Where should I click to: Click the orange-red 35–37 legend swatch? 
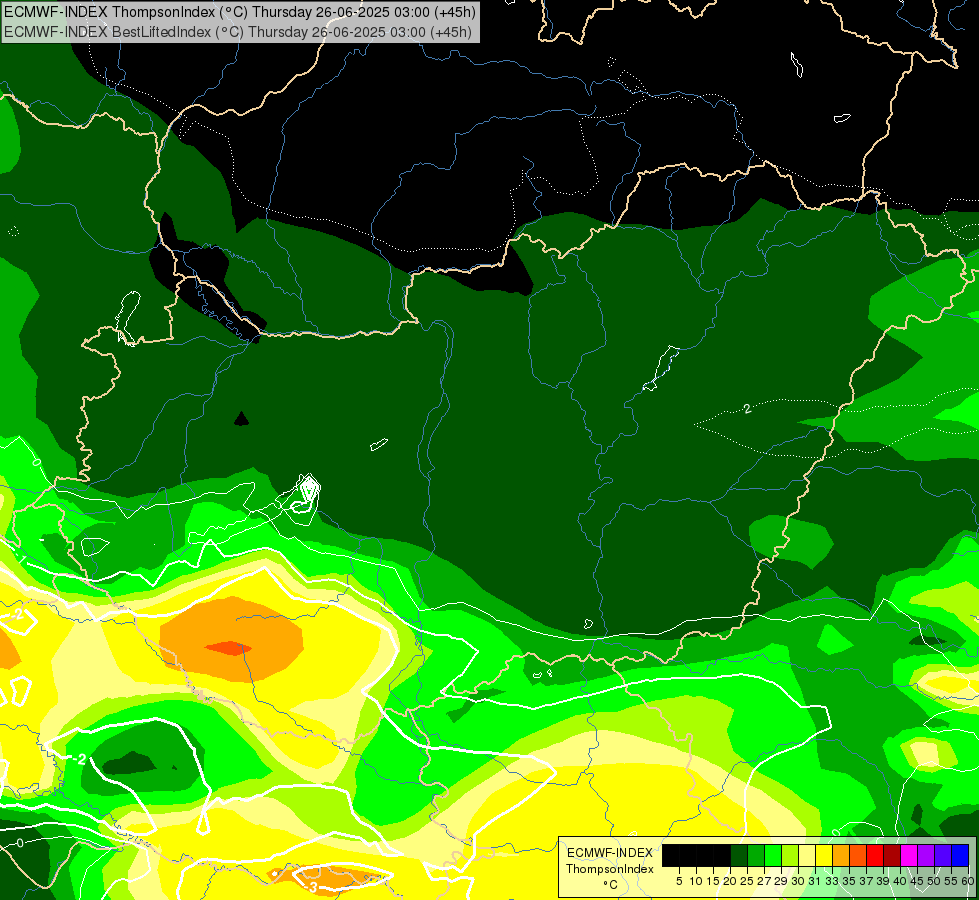[x=858, y=855]
